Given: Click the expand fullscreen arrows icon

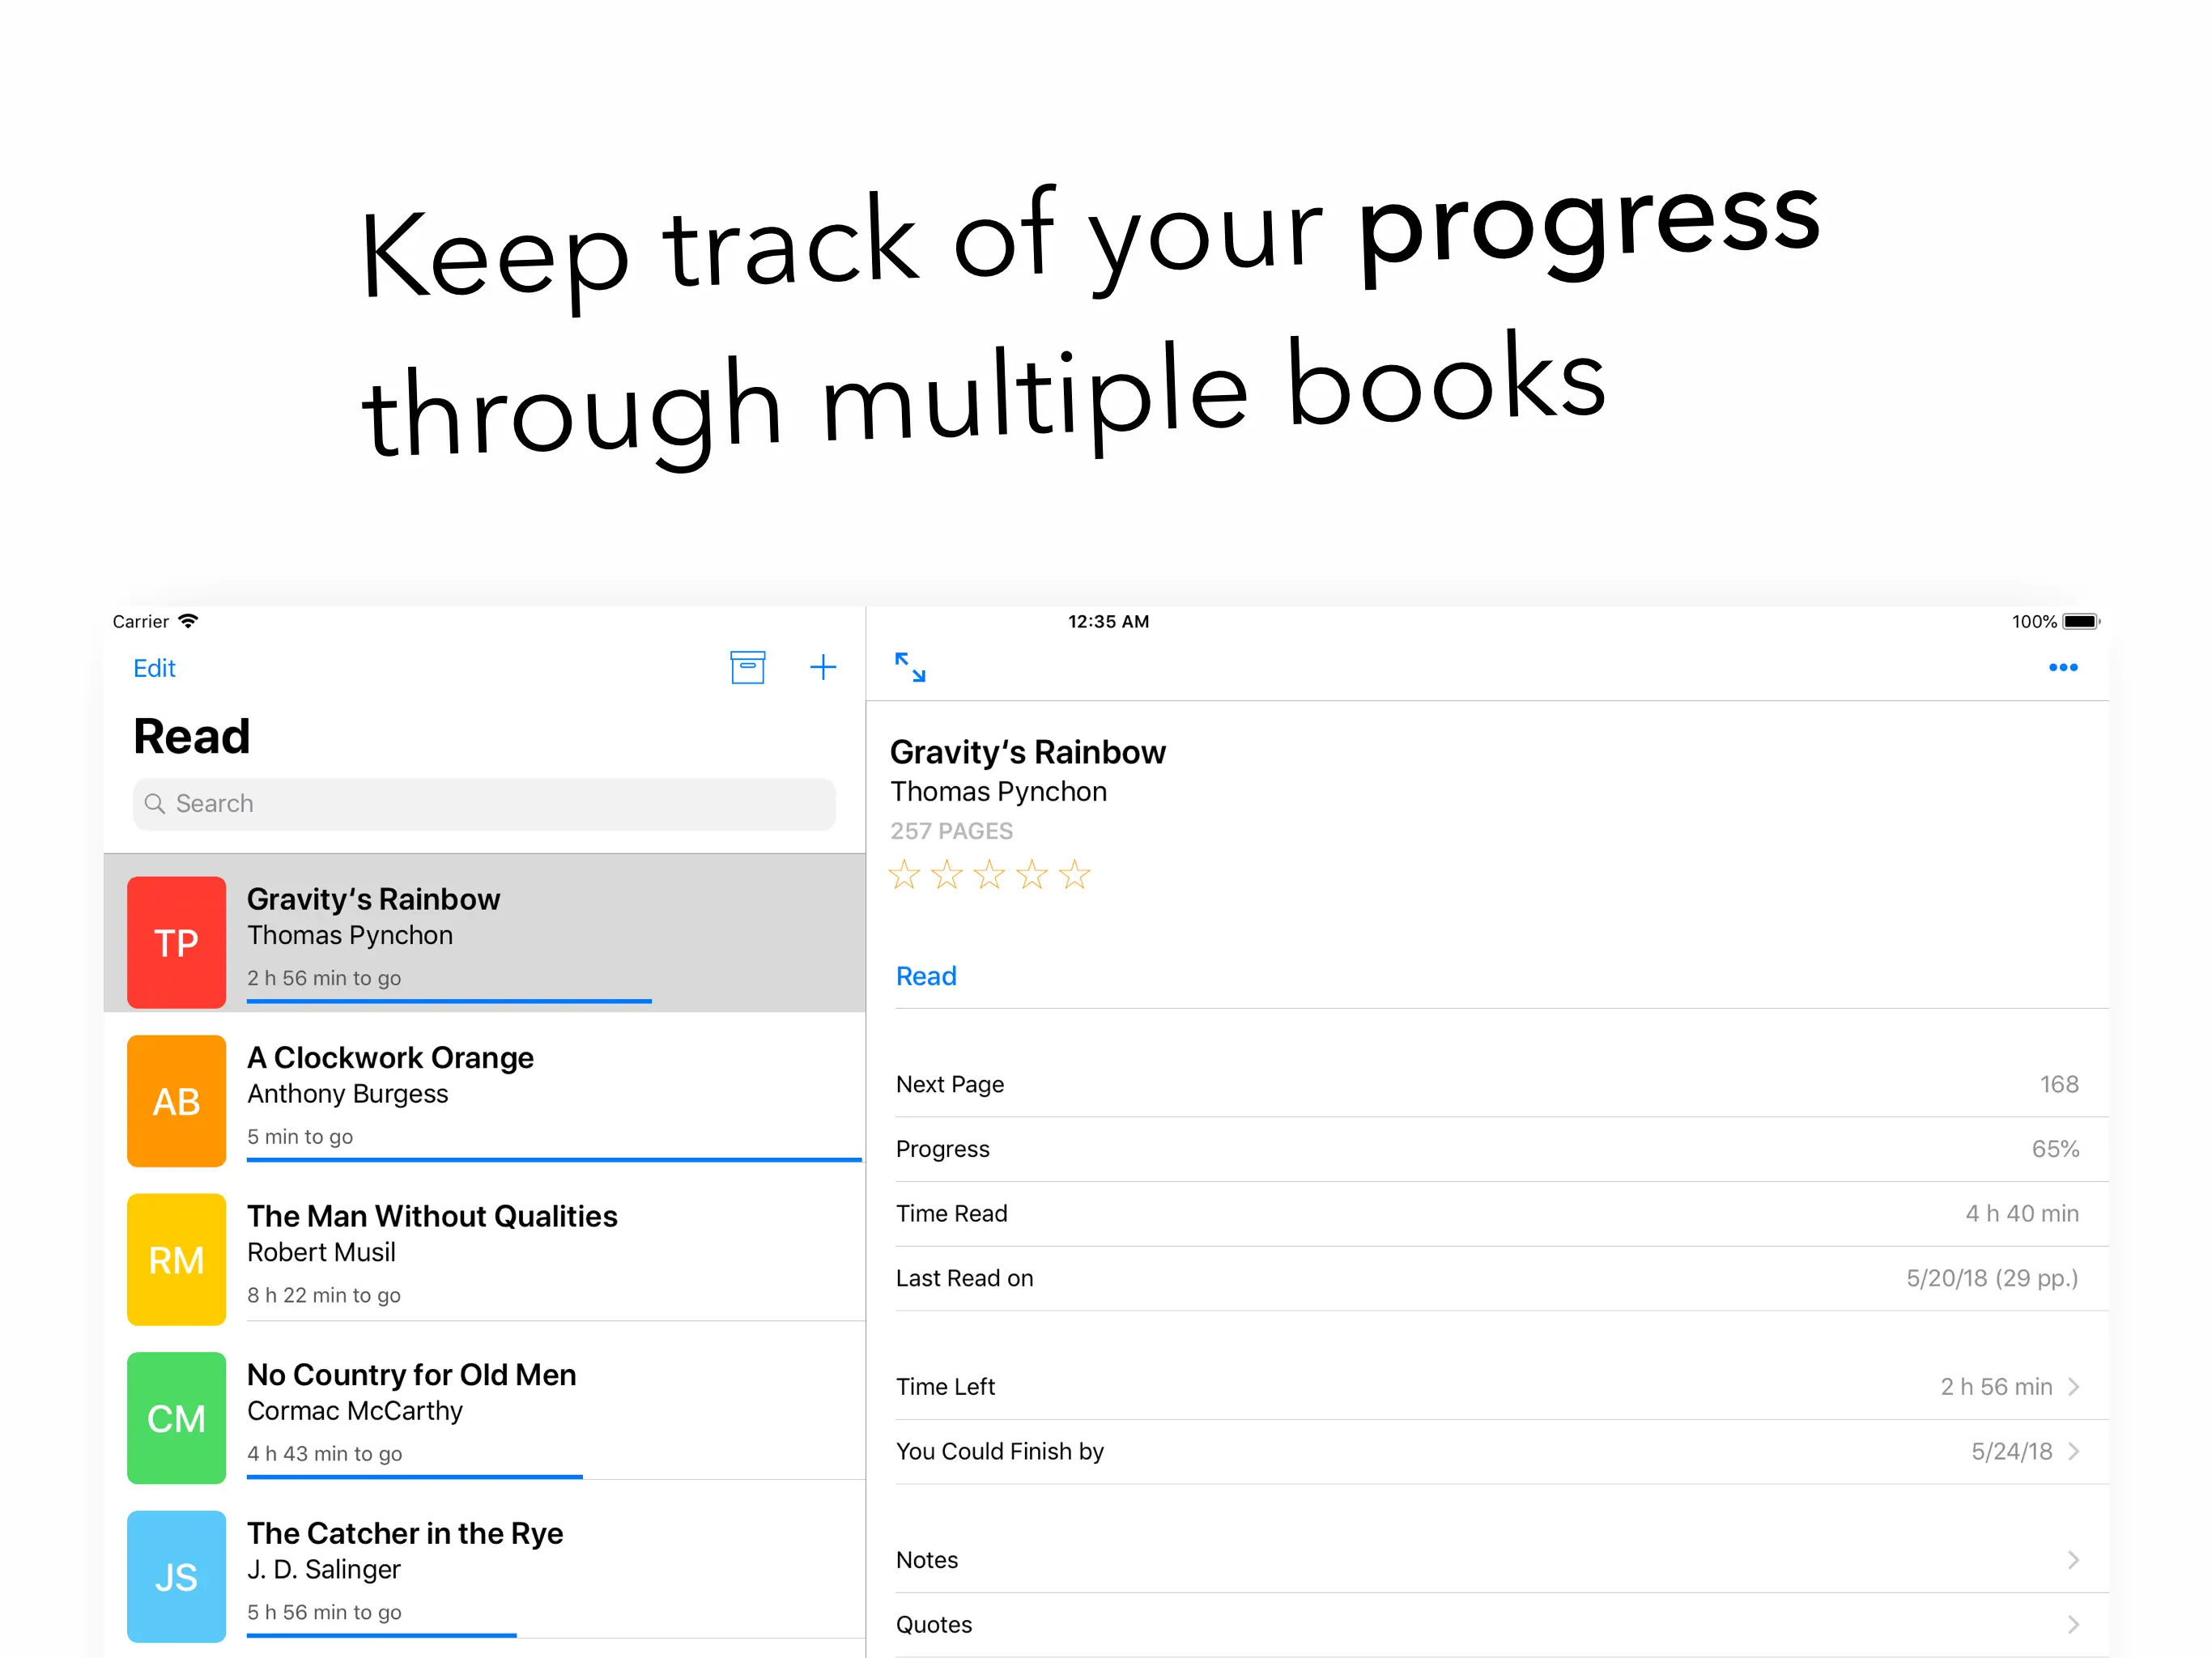Looking at the screenshot, I should pos(909,667).
